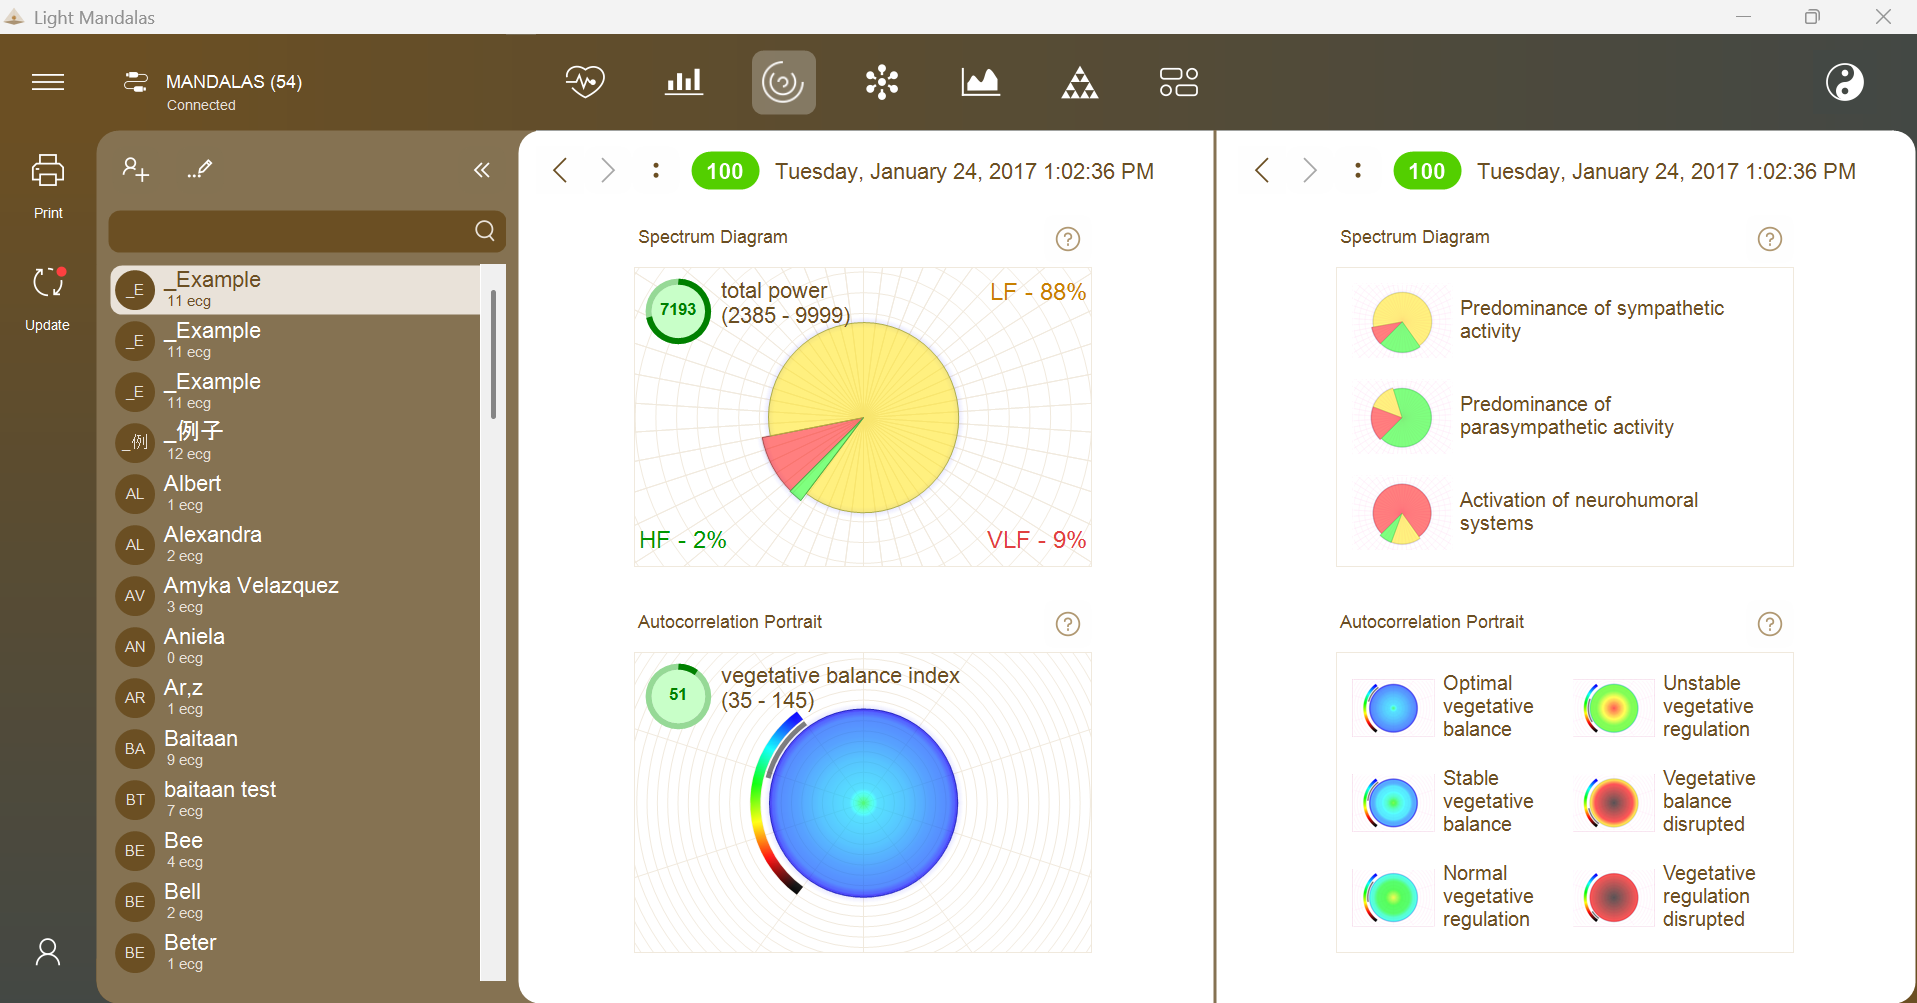Click the Print button
This screenshot has height=1003, width=1917.
click(x=48, y=186)
